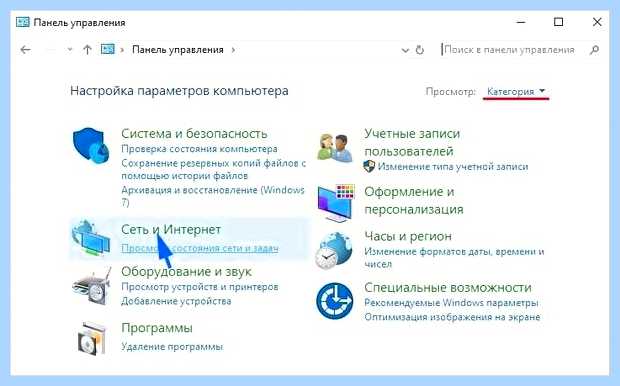Click the Network and Internet monitors icon
The height and width of the screenshot is (386, 620).
pos(91,238)
